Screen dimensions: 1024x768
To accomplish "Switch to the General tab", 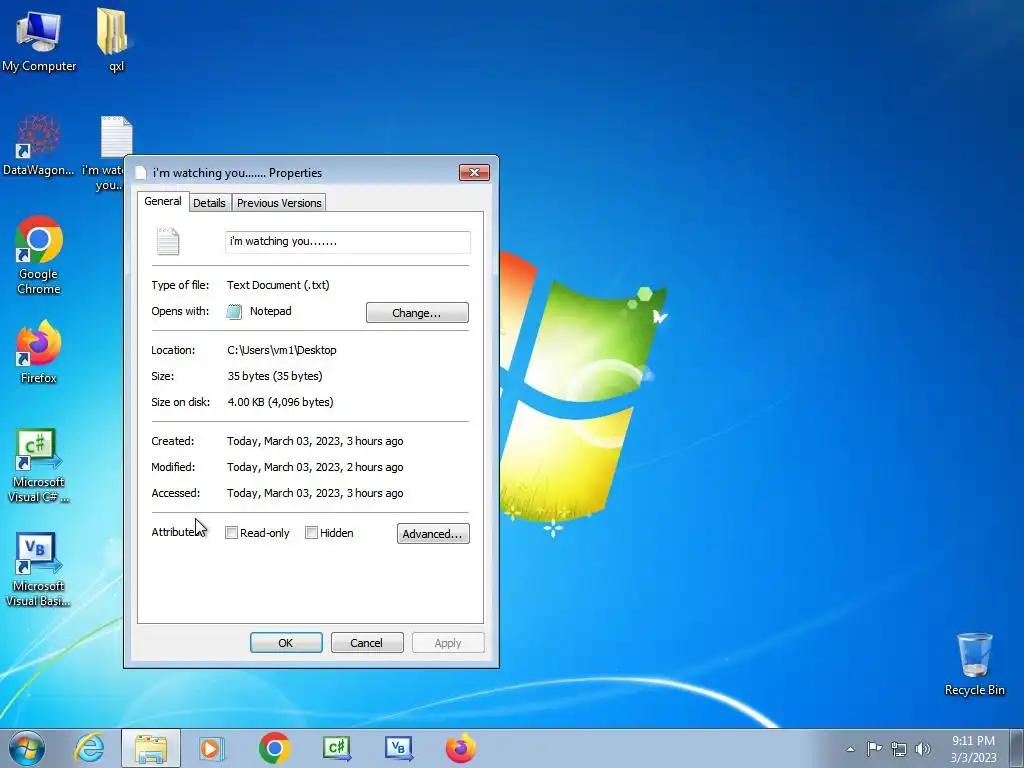I will tap(163, 201).
